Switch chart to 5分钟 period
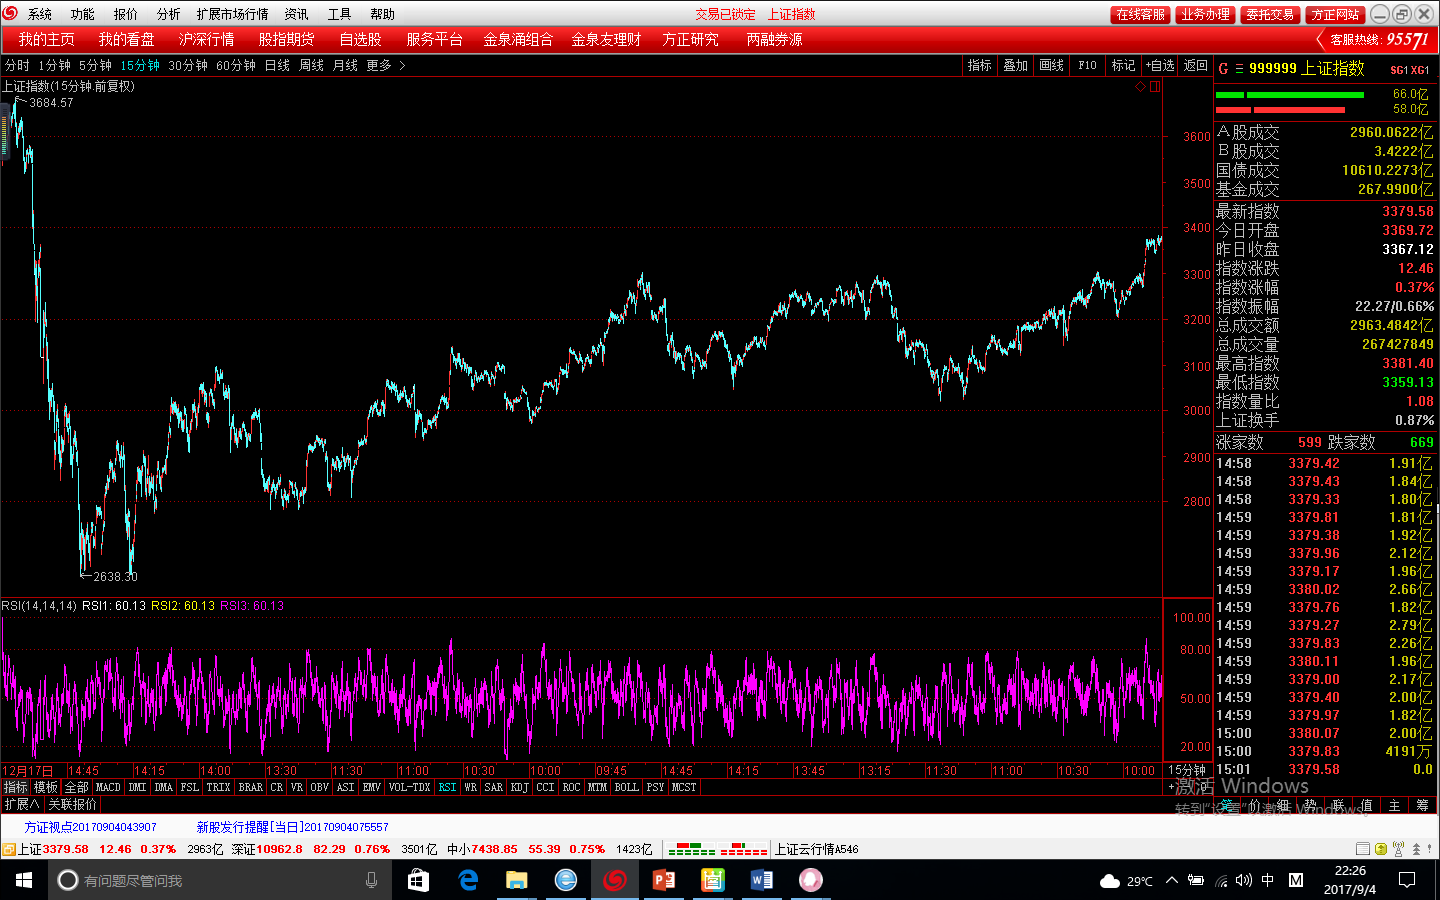 click(95, 65)
